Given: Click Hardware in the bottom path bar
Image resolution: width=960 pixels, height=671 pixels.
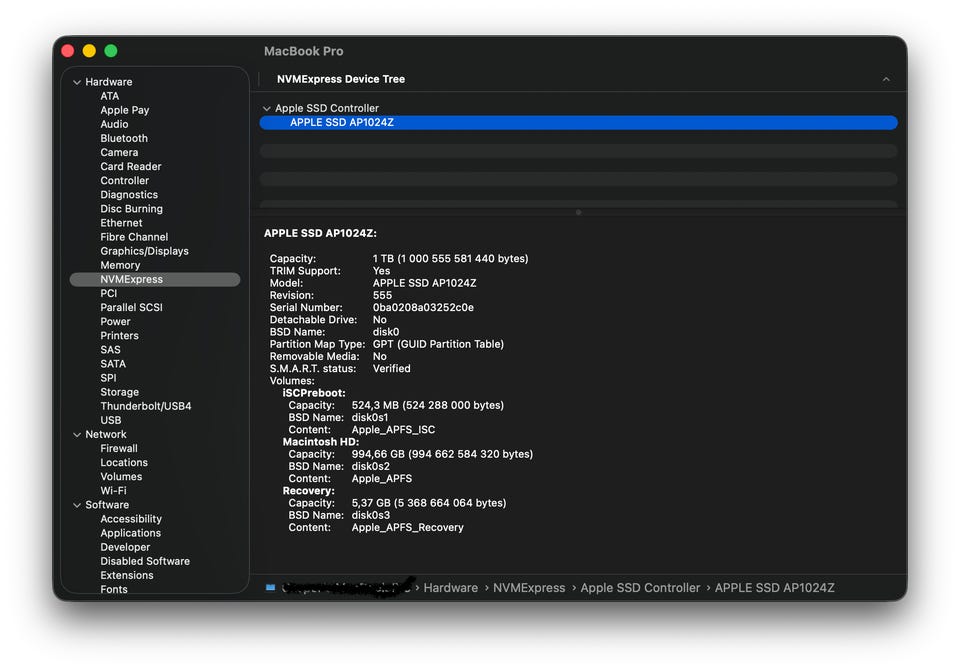Looking at the screenshot, I should (x=450, y=588).
